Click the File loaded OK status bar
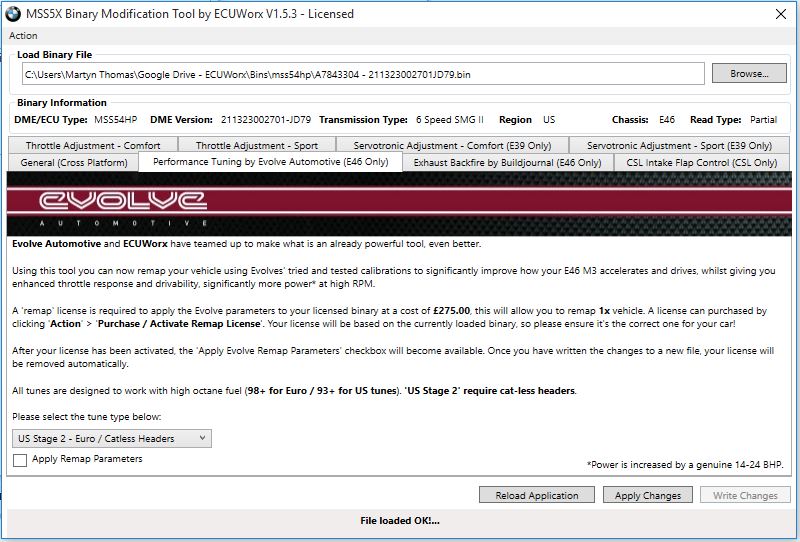The width and height of the screenshot is (800, 542). (x=399, y=521)
